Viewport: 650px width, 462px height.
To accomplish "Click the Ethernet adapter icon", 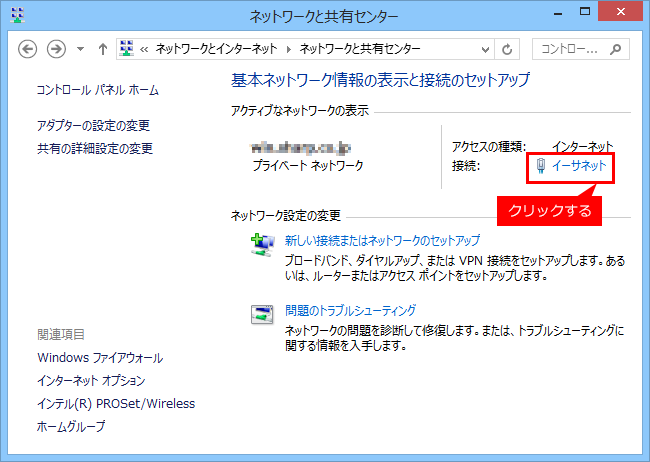I will coord(541,166).
